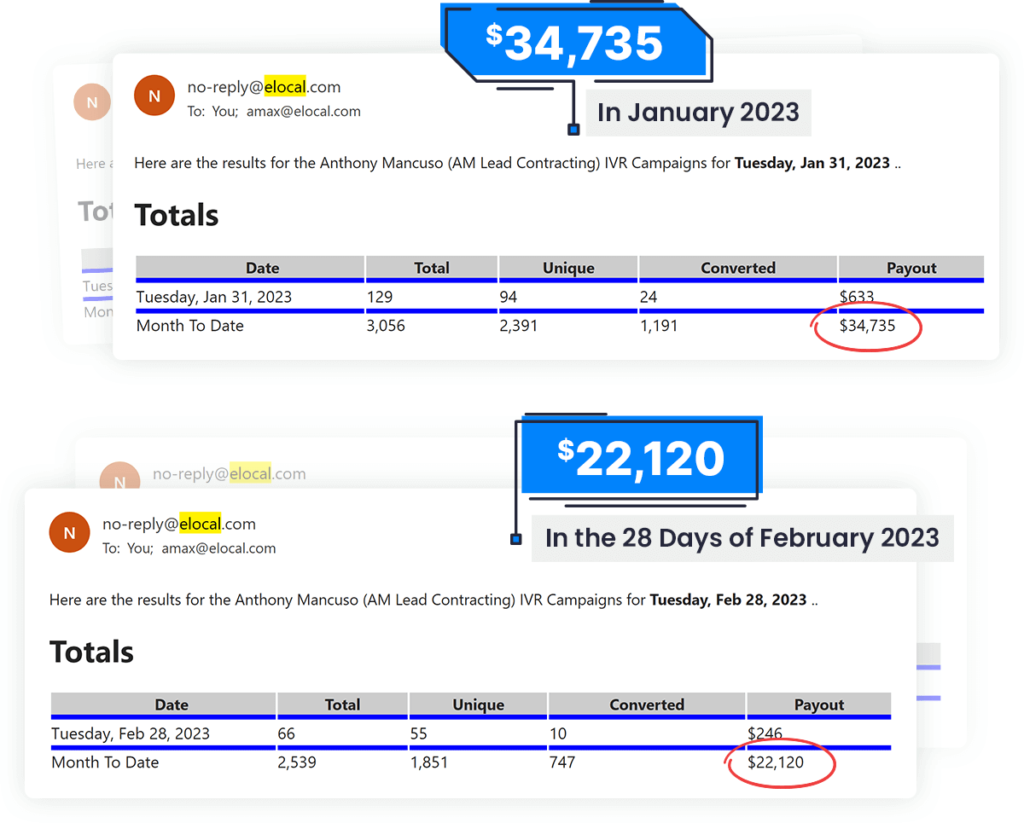Select 'In the 28 Days of February 2023' label
Viewport: 1024px width, 823px height.
741,538
